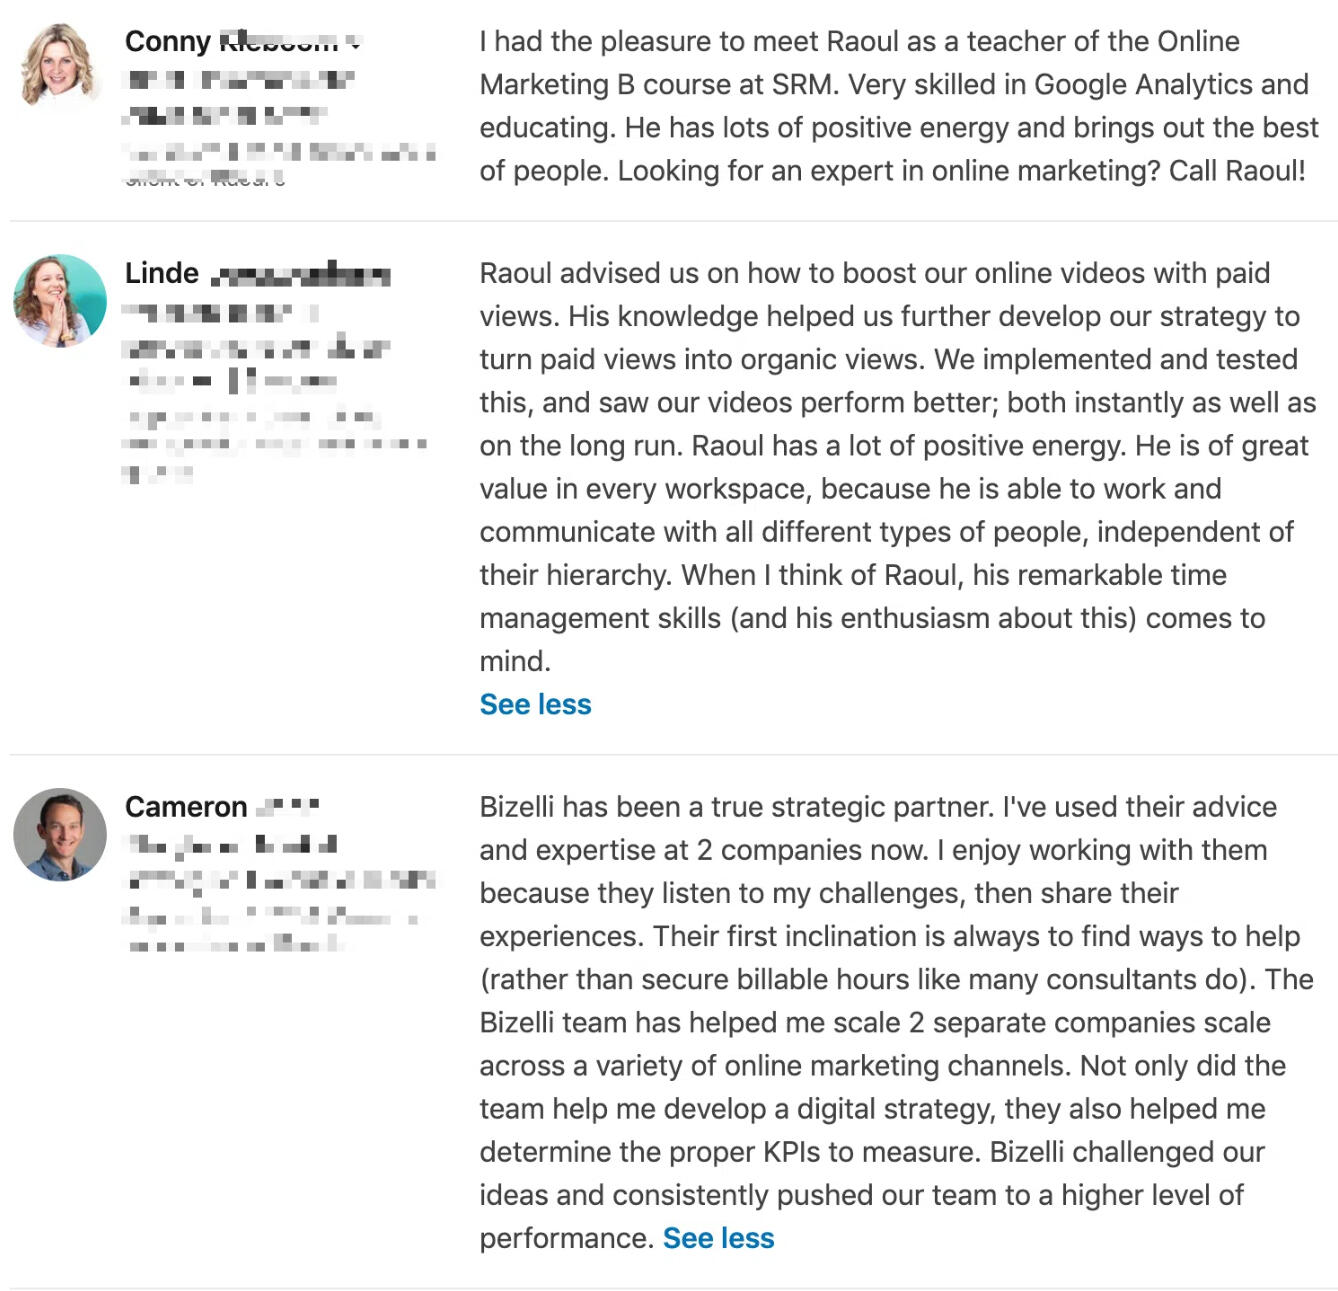Image resolution: width=1338 pixels, height=1291 pixels.
Task: Collapse Cameron's recommendation with See less
Action: [718, 1238]
